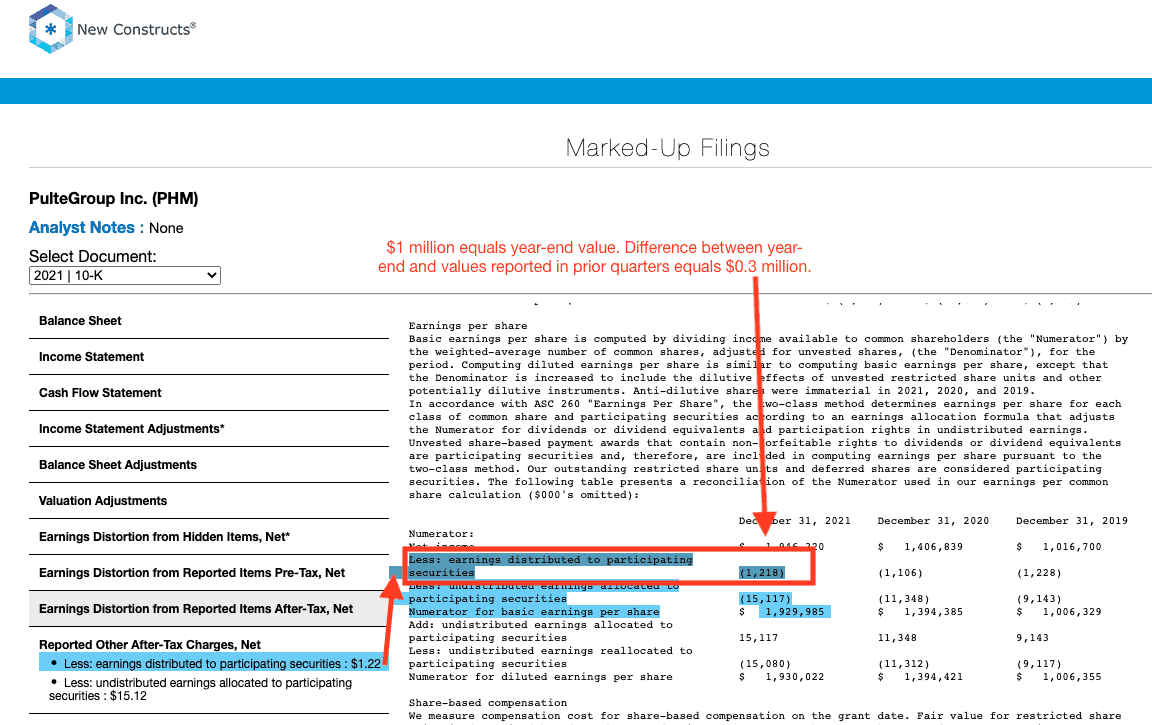Select Income Statement Adjustments
Image resolution: width=1152 pixels, height=725 pixels.
(x=209, y=429)
